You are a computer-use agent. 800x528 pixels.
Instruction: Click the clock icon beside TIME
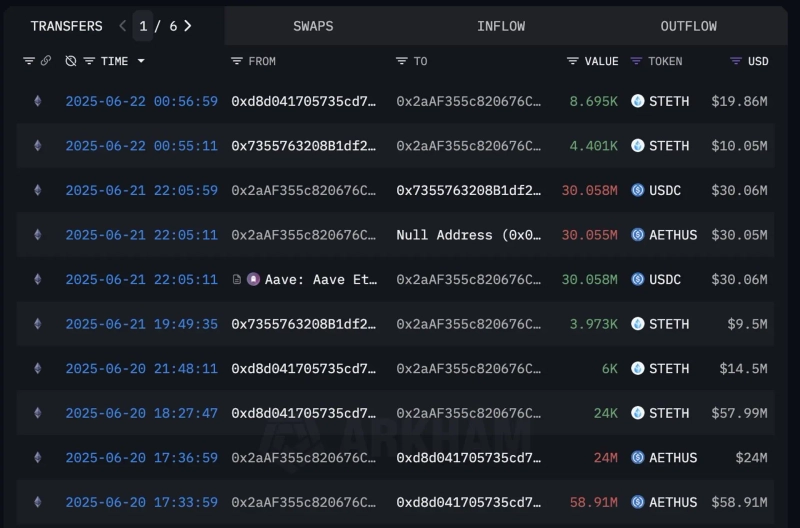71,61
